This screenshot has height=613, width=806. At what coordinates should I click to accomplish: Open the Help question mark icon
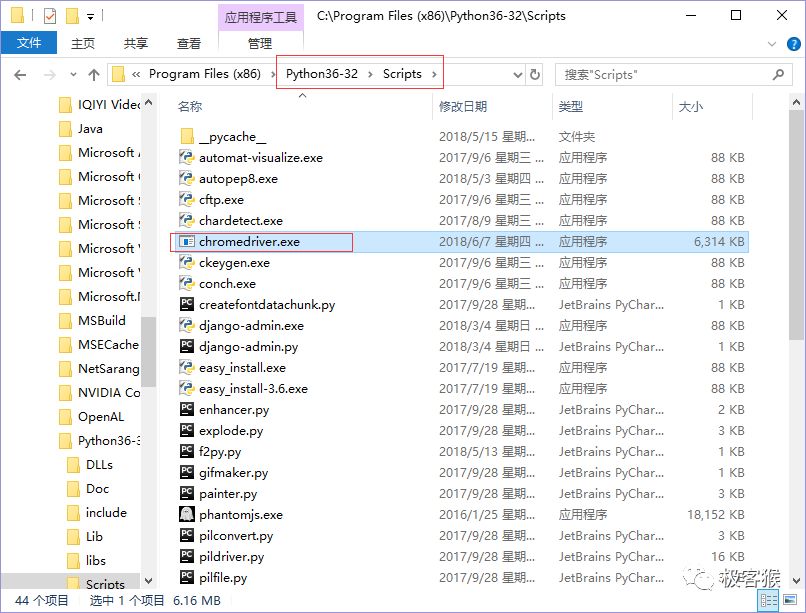coord(794,44)
